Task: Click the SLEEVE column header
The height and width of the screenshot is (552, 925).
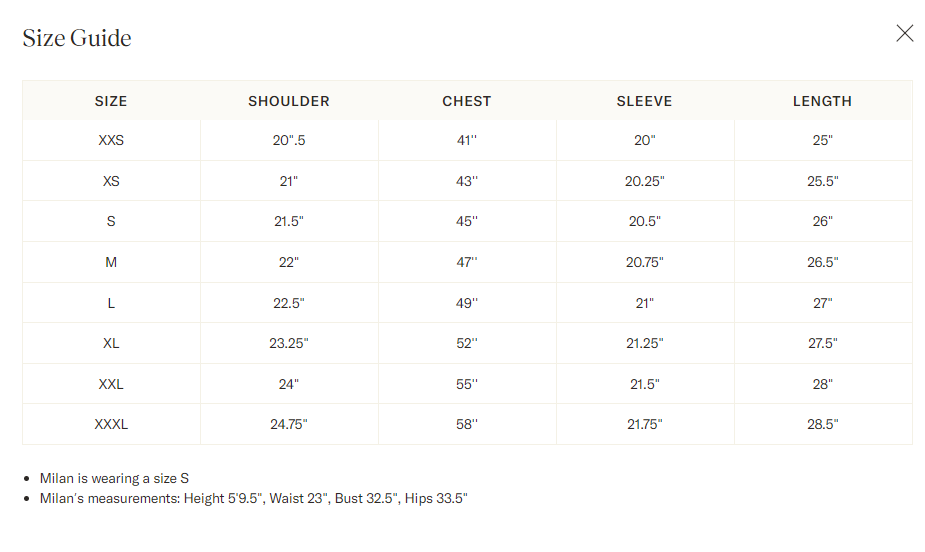Action: tap(644, 101)
